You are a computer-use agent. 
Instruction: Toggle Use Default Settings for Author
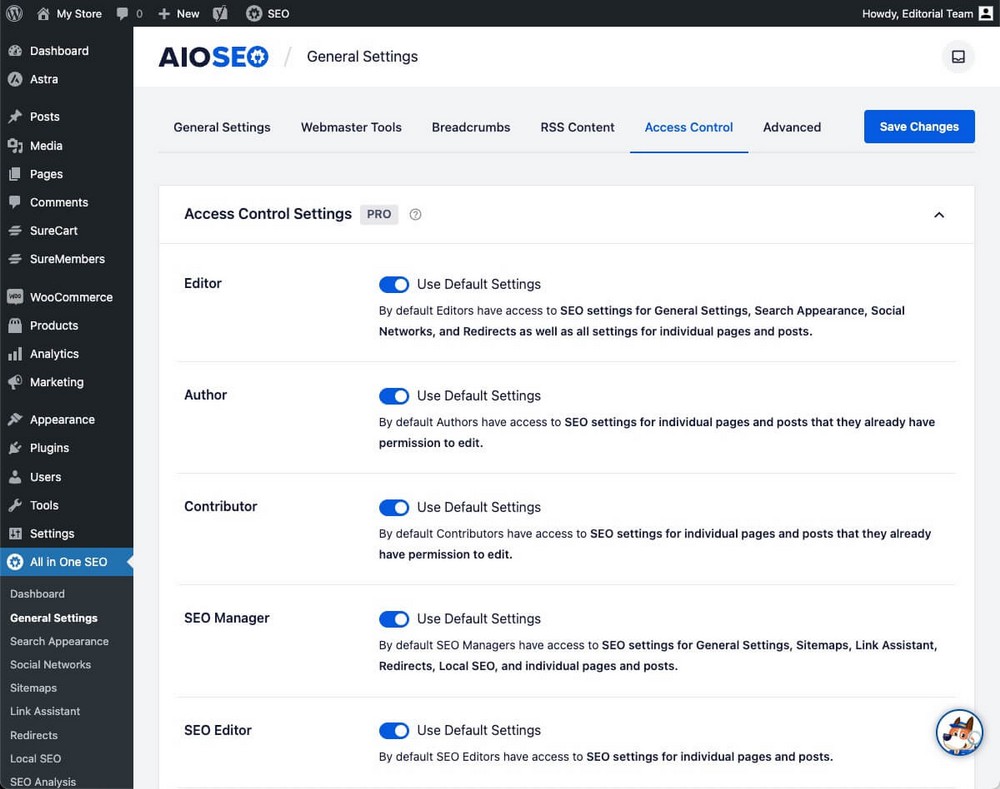tap(393, 396)
